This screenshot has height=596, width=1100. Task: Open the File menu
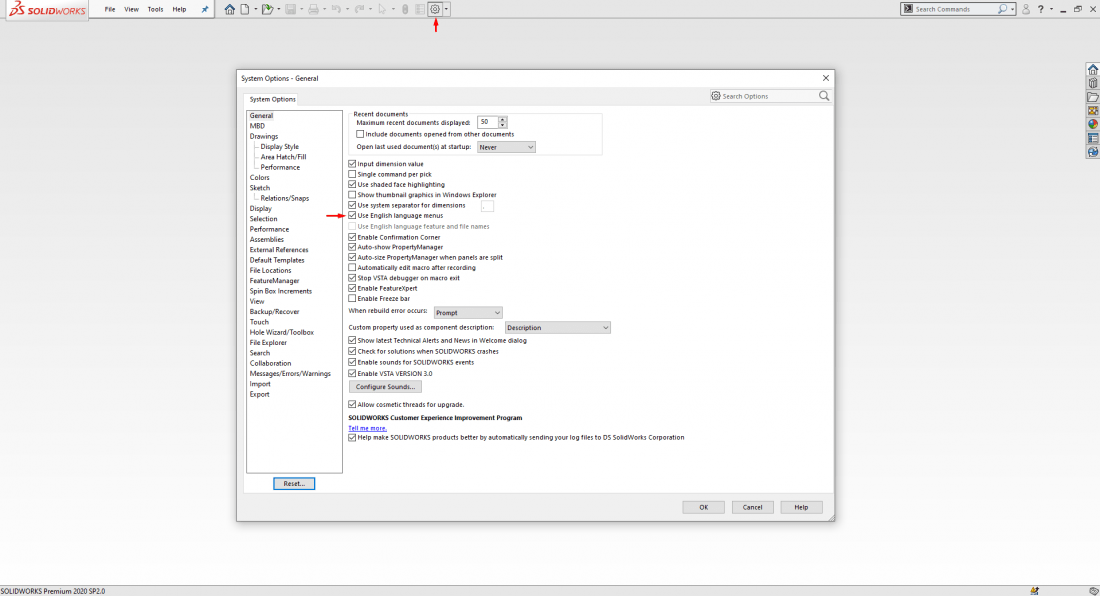pos(109,9)
